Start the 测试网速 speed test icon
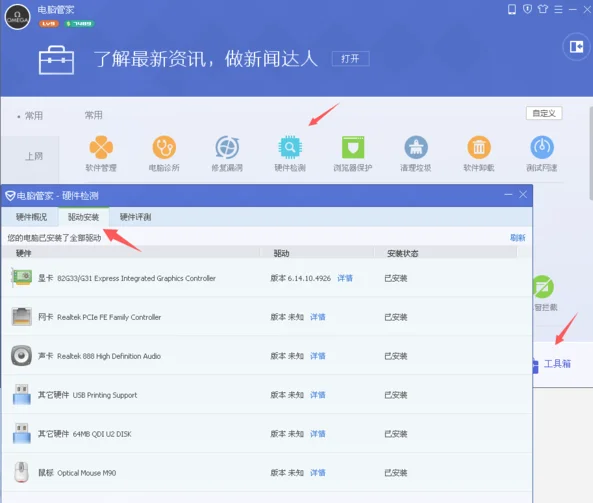Screen dimensions: 593x503 click(x=542, y=147)
